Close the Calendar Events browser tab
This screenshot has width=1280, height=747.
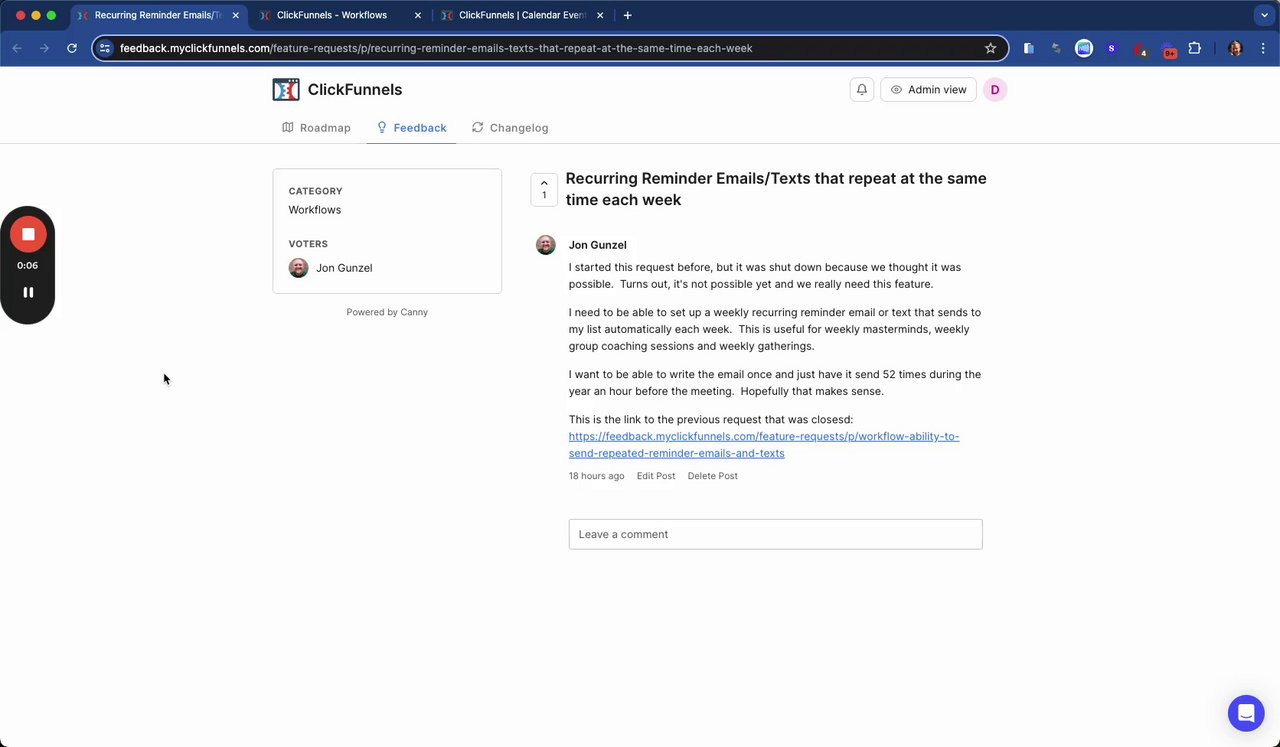(599, 15)
